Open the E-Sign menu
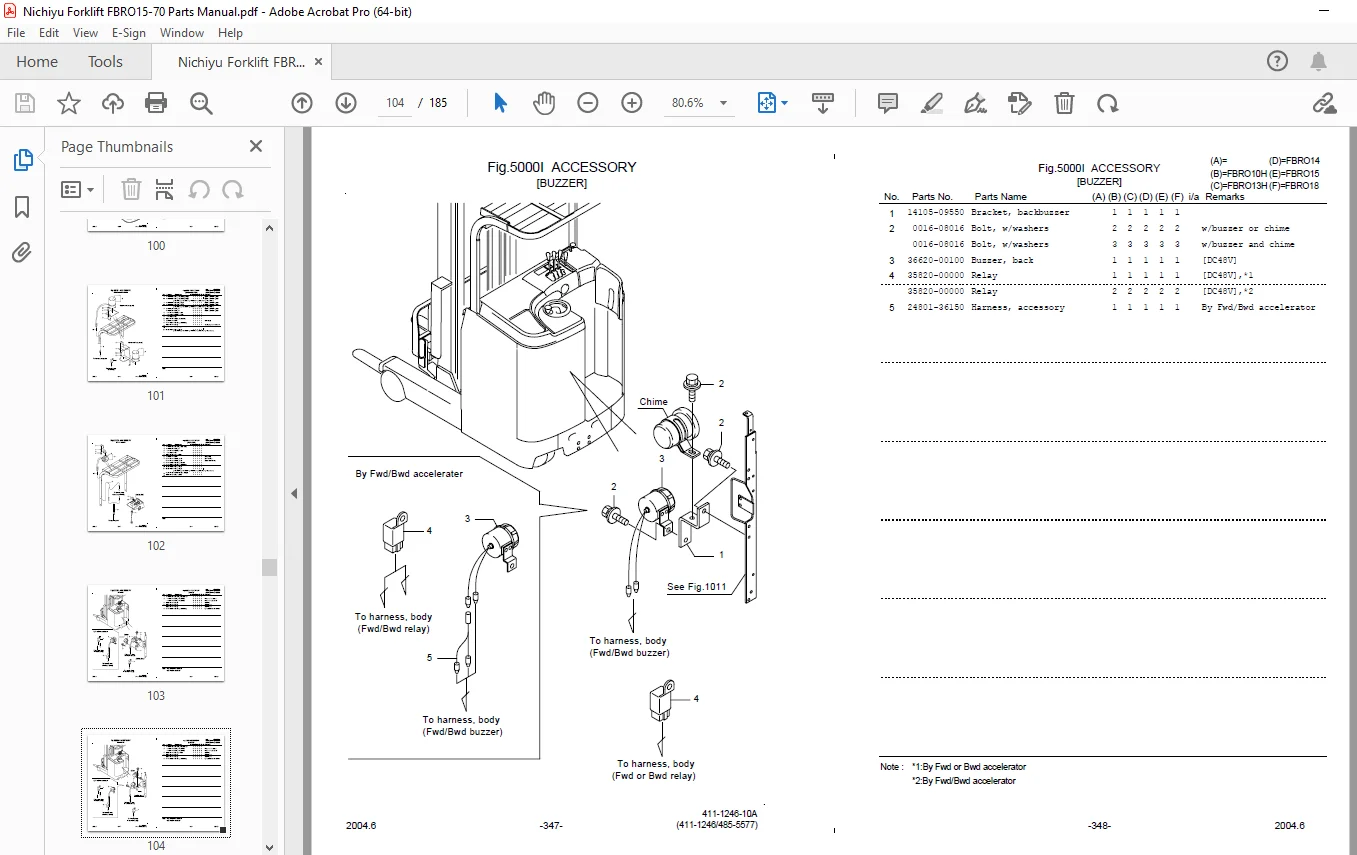 [129, 33]
